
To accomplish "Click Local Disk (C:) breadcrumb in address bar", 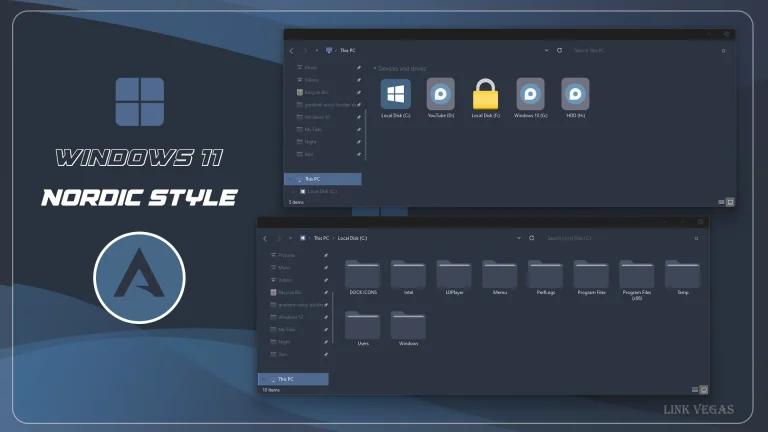I will point(352,238).
